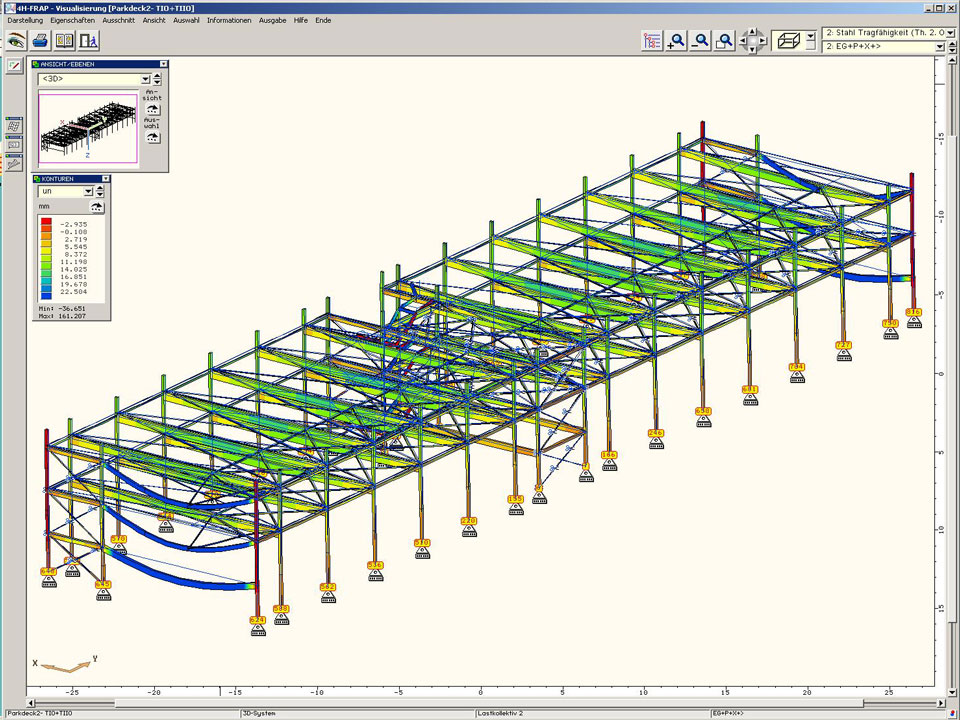Click the printer icon in toolbar
This screenshot has height=720, width=960.
tap(40, 41)
